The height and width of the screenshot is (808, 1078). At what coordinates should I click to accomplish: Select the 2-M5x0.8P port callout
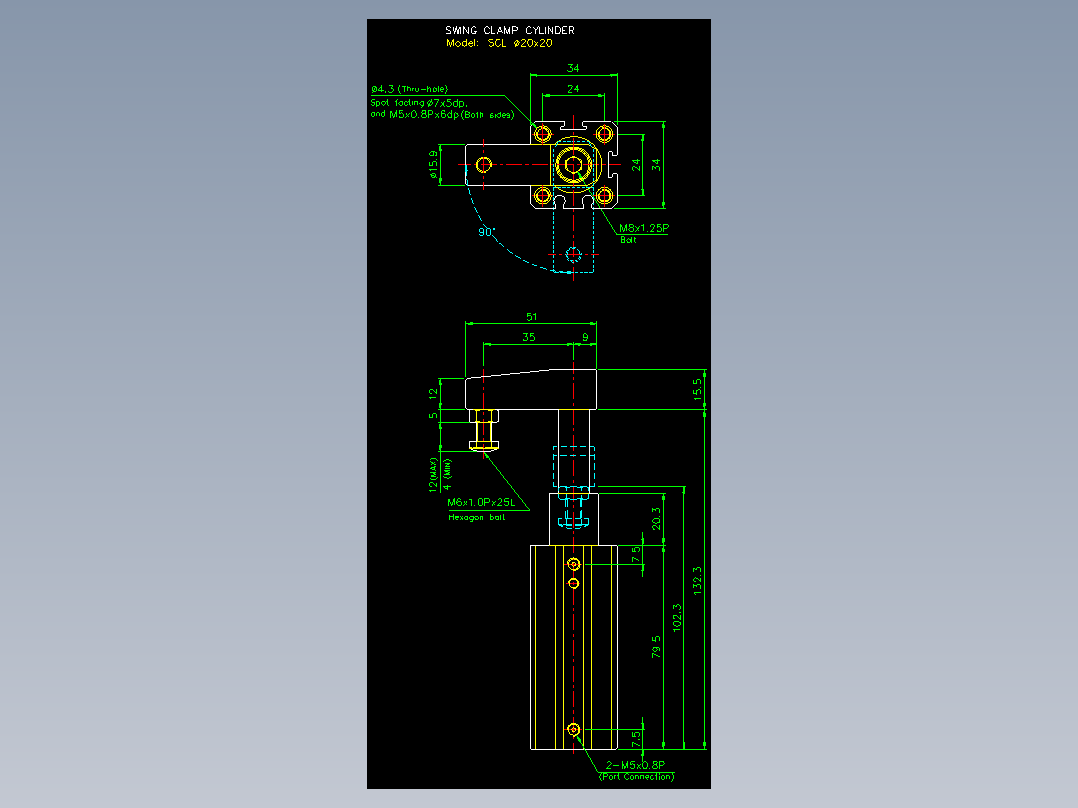pyautogui.click(x=635, y=765)
